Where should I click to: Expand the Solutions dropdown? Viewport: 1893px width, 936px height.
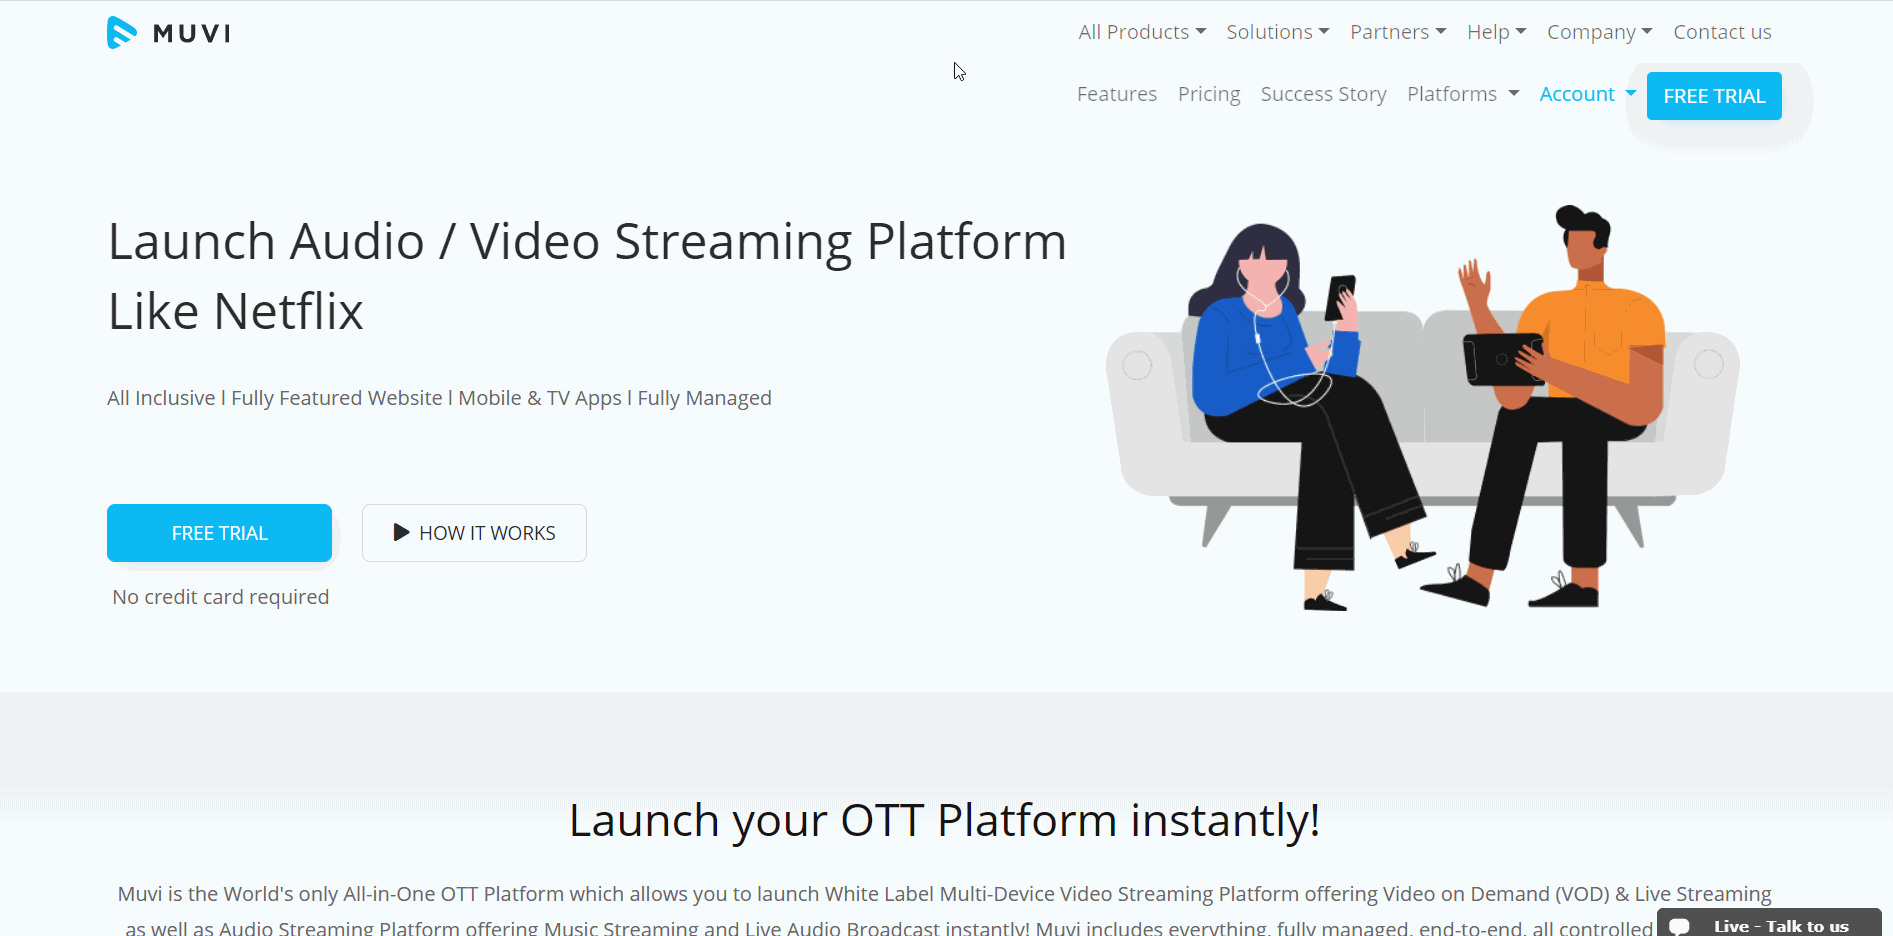(1278, 32)
